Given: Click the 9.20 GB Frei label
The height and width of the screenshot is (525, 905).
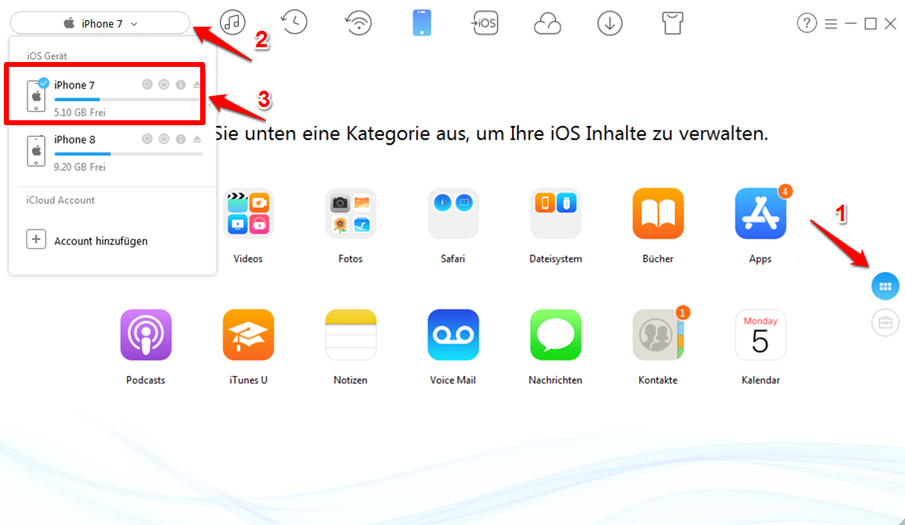Looking at the screenshot, I should 80,167.
